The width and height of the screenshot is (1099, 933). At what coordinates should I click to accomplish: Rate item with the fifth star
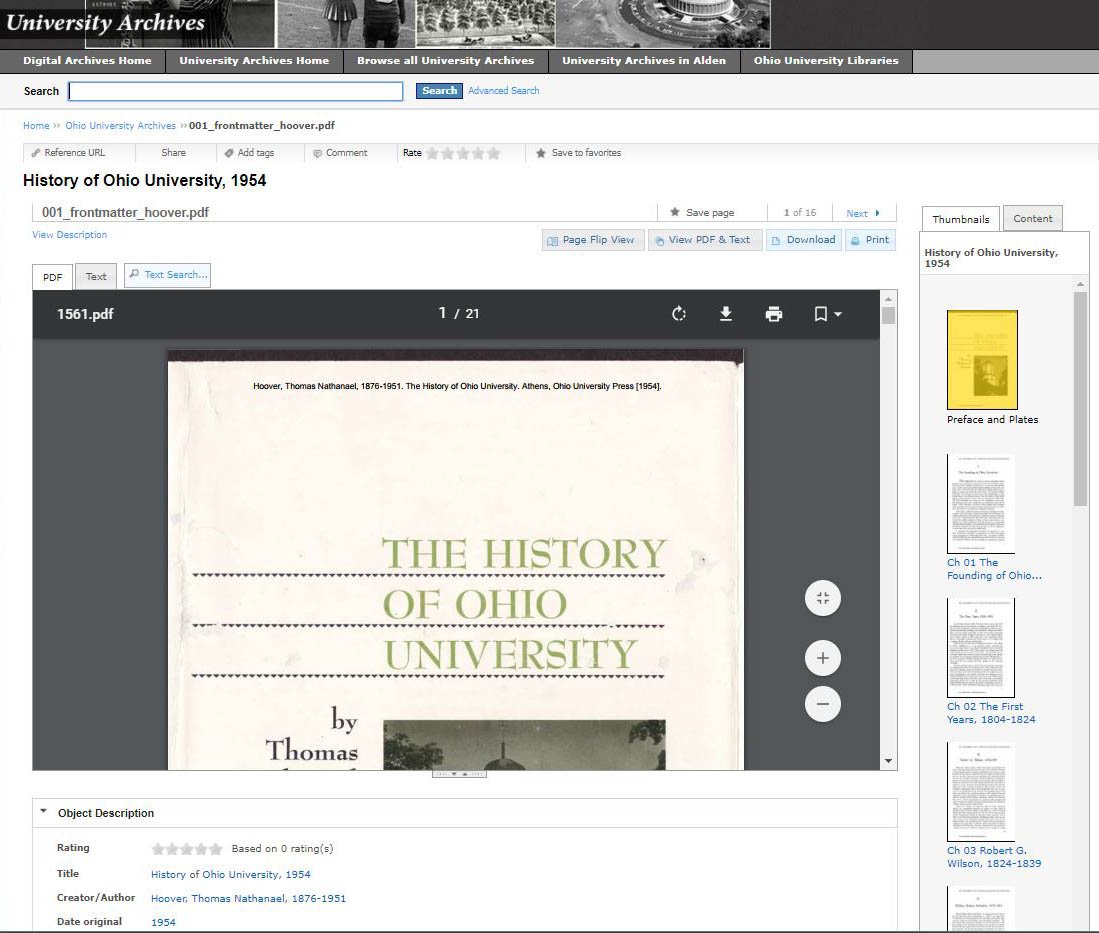tap(494, 153)
